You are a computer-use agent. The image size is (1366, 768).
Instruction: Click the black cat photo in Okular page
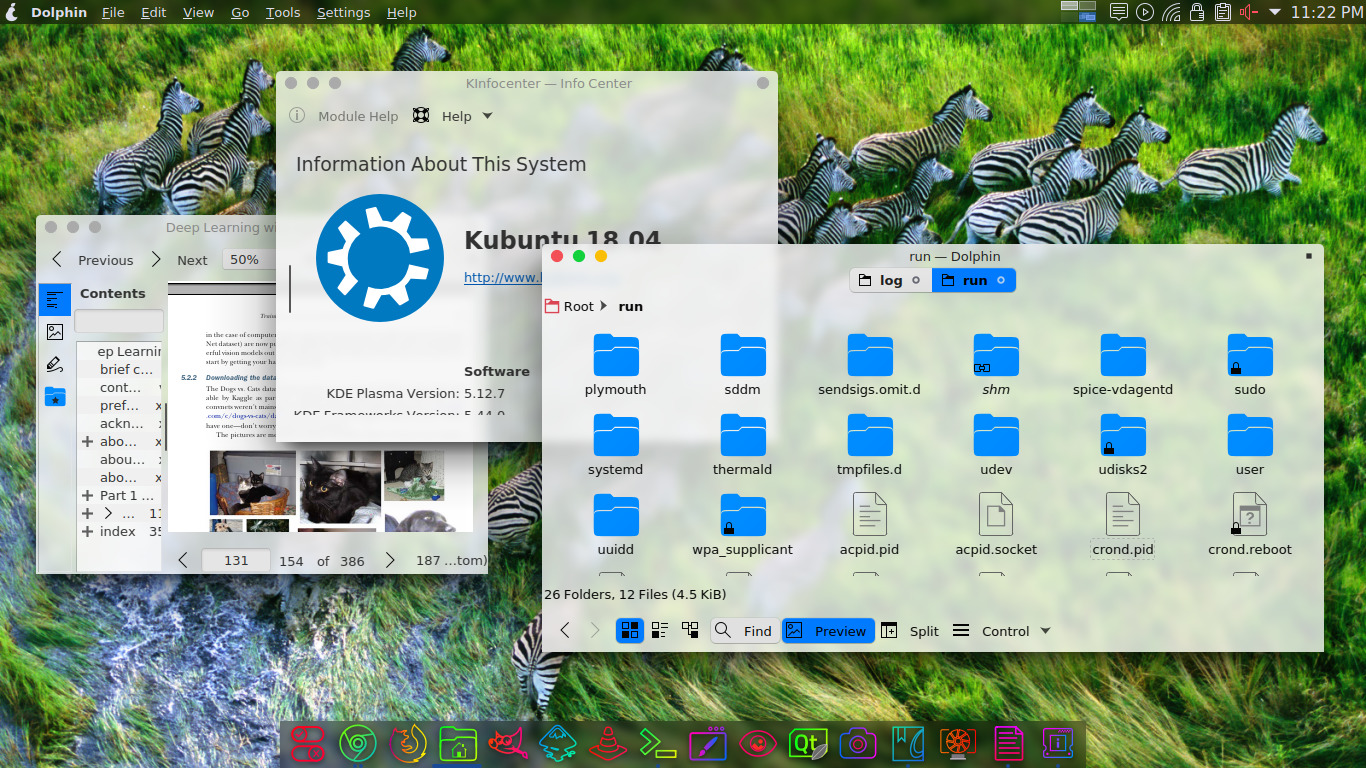[x=340, y=488]
